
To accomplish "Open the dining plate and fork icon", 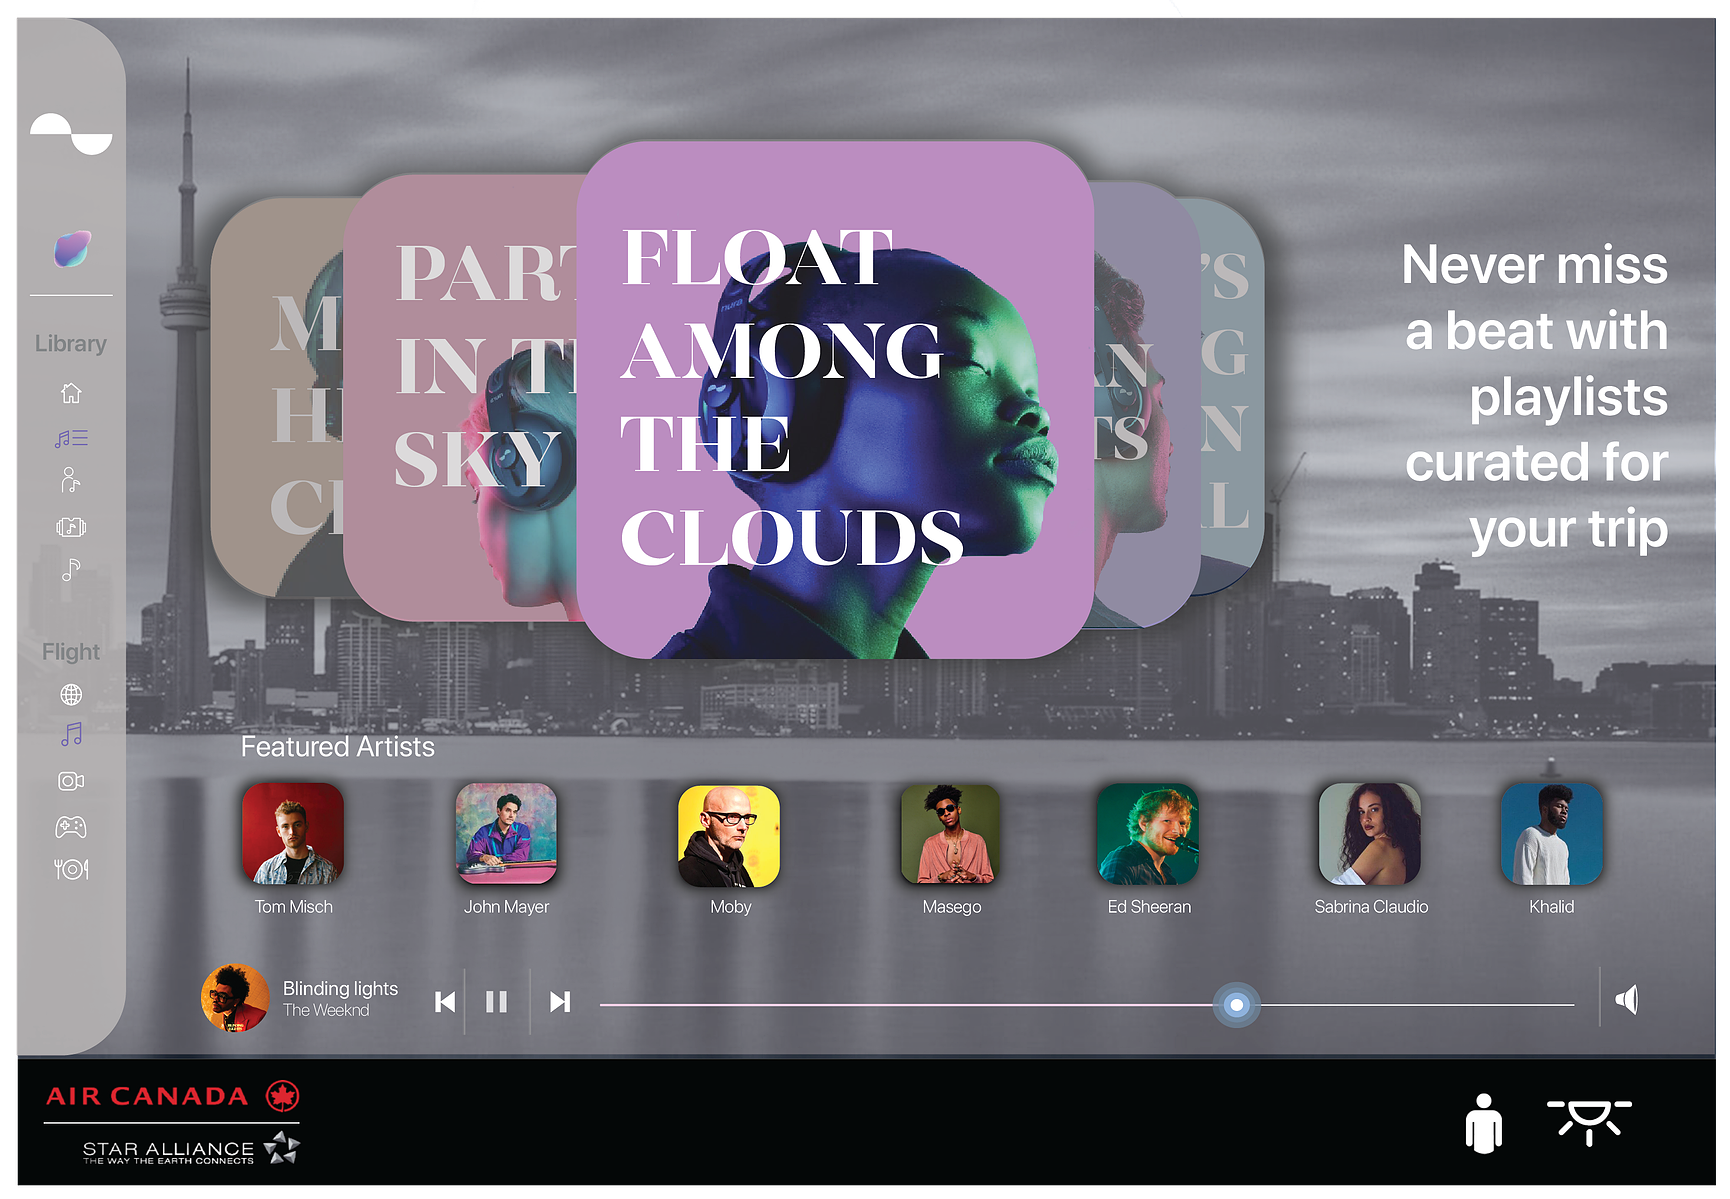I will tap(71, 869).
